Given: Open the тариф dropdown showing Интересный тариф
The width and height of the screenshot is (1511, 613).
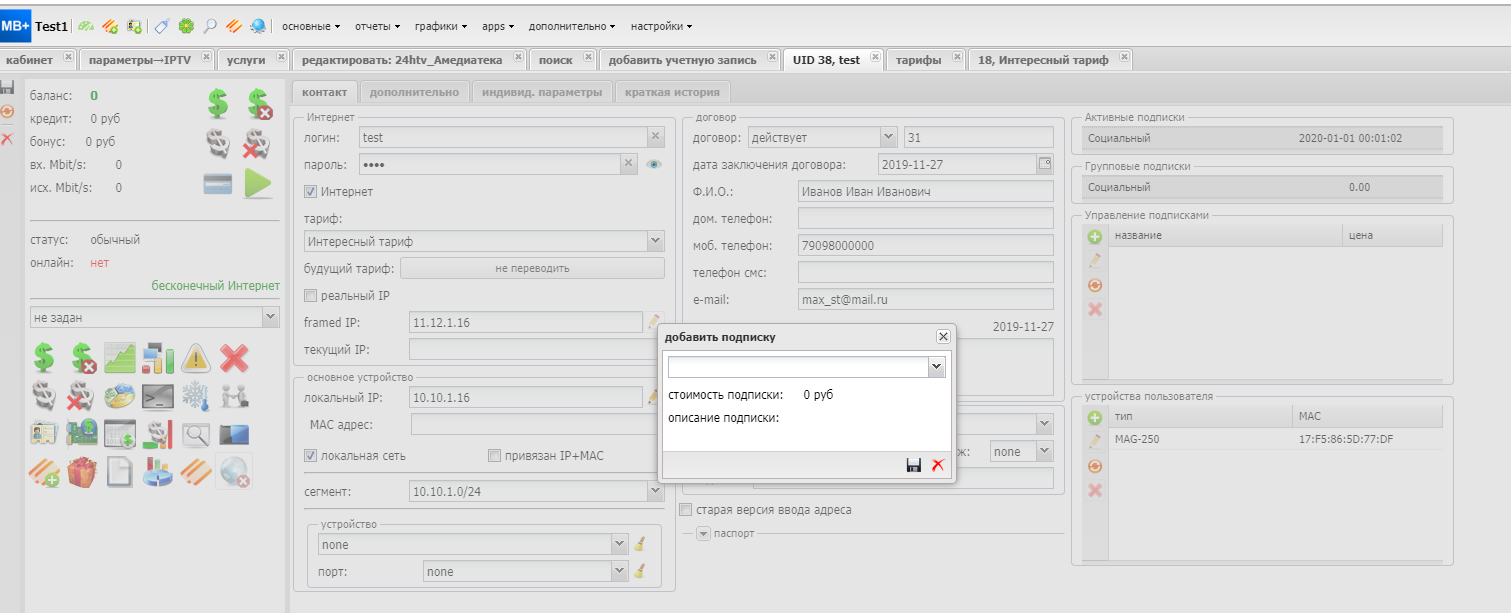Looking at the screenshot, I should point(655,241).
